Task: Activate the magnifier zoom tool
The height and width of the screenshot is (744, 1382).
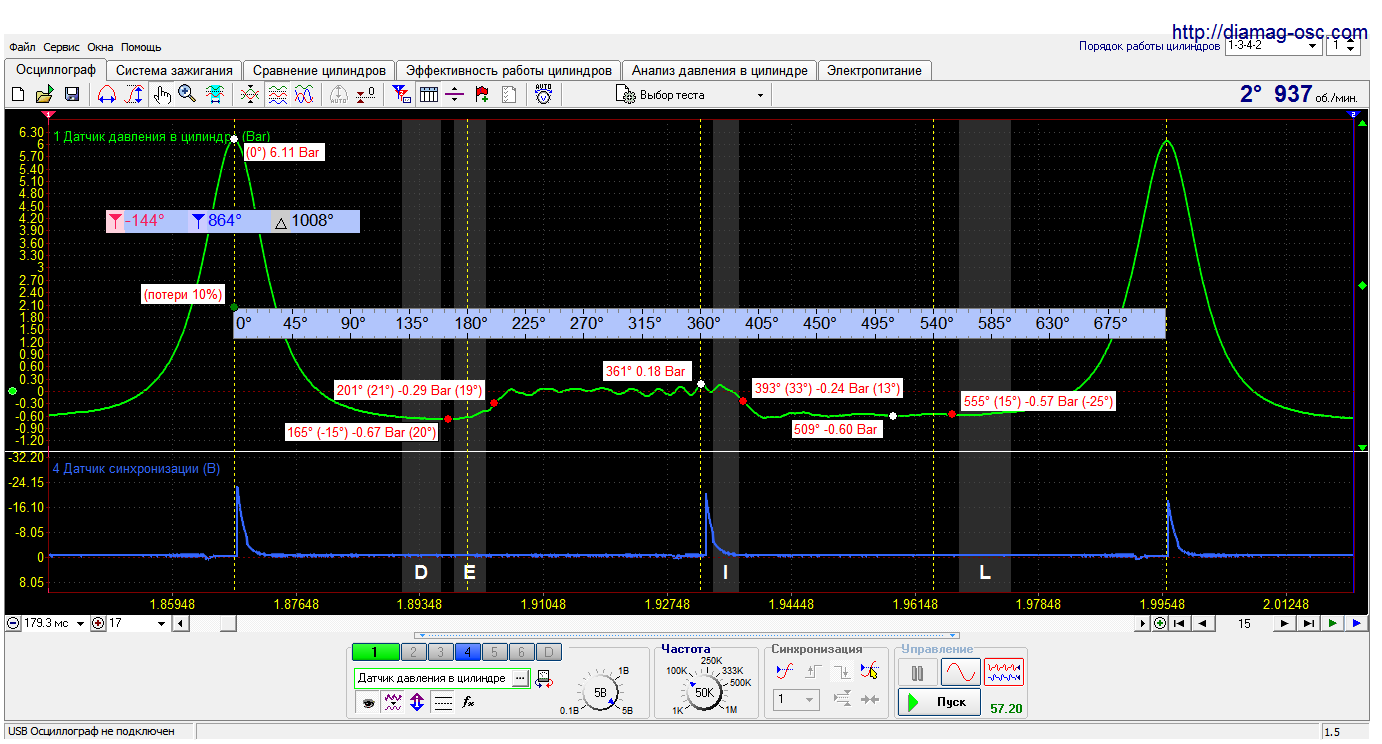Action: click(187, 94)
